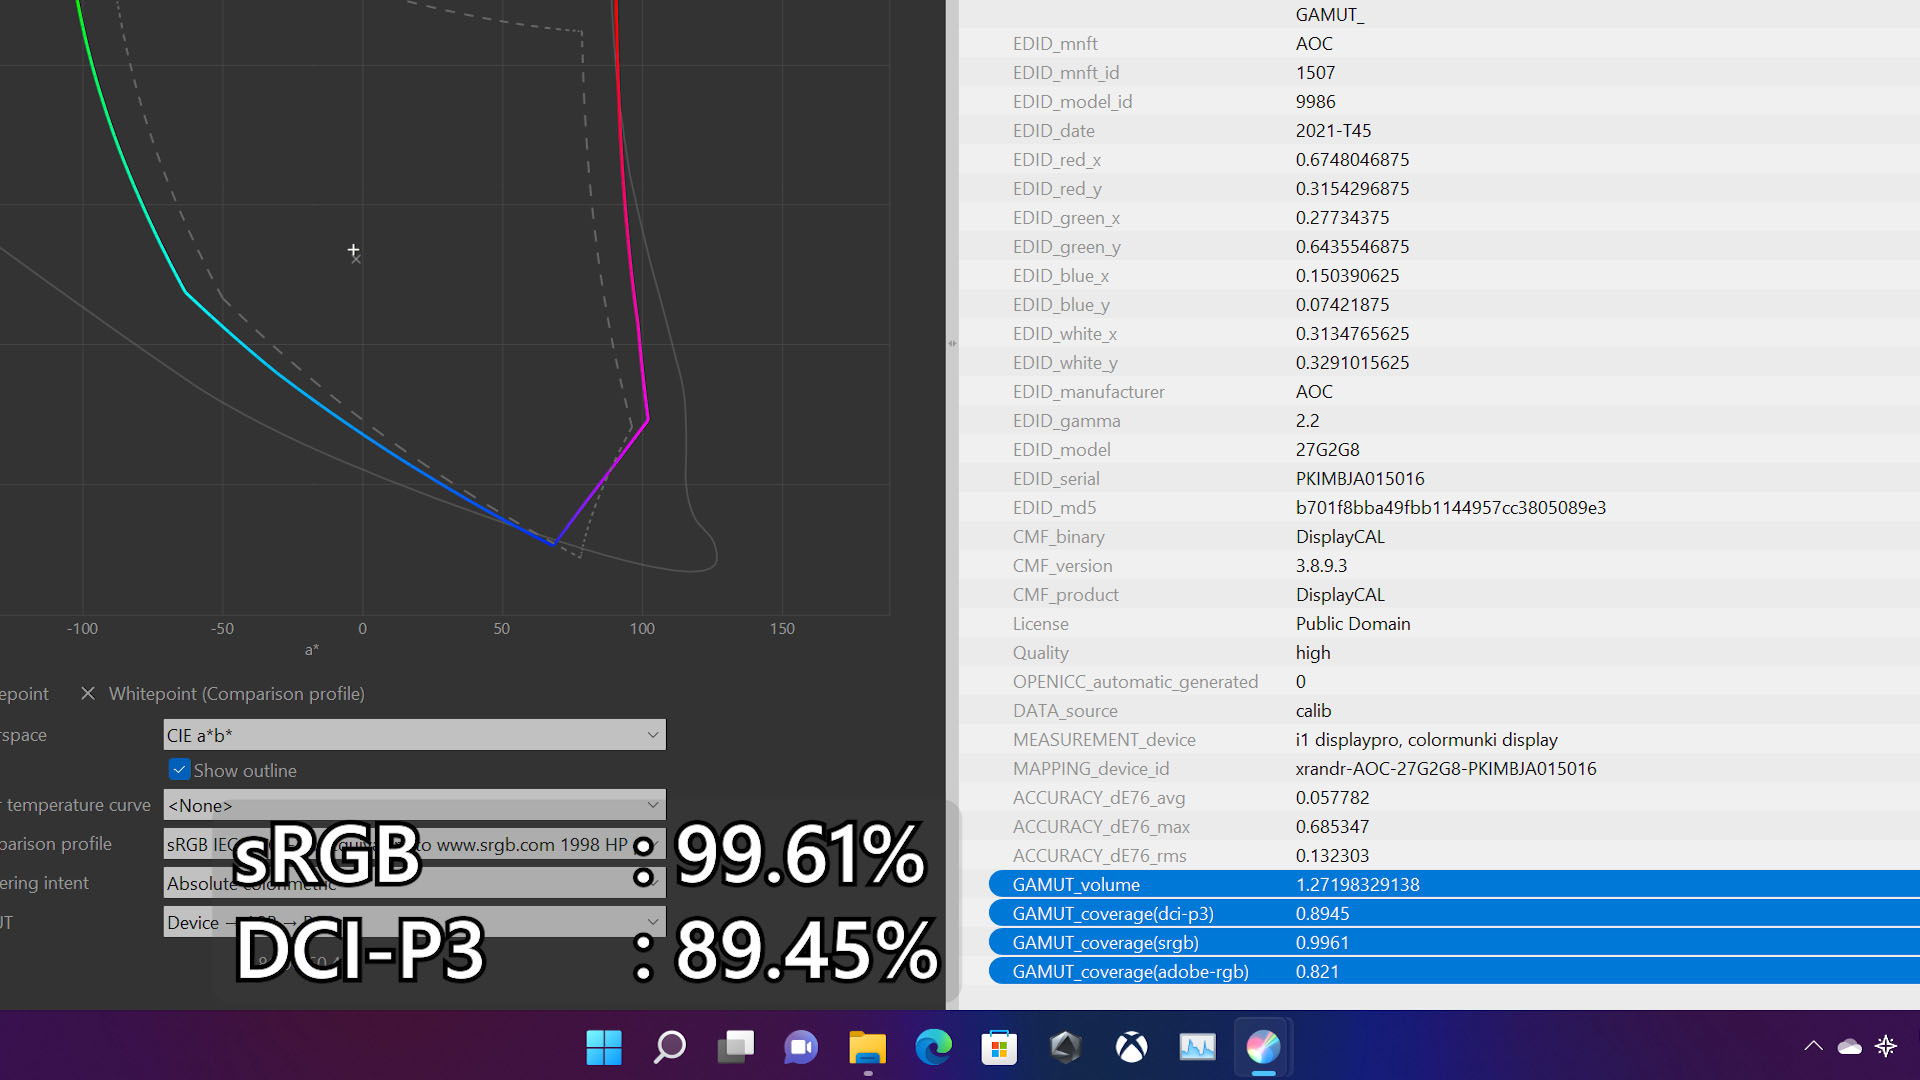
Task: Open the Device LUT direction dropdown
Action: pos(414,922)
